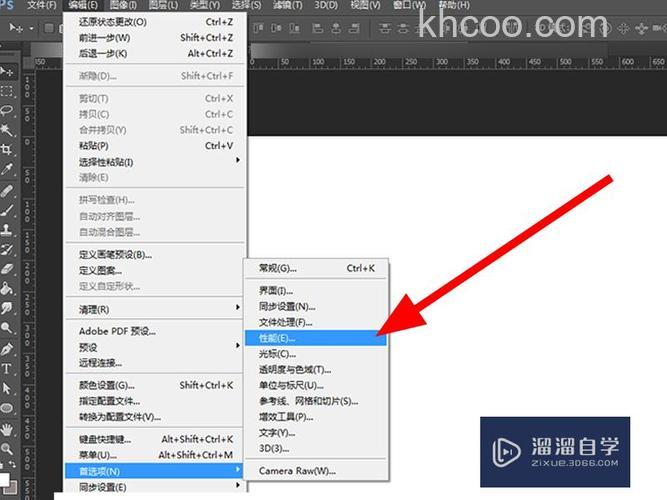Click the foreground color swatch
The height and width of the screenshot is (500, 667).
click(x=4, y=479)
